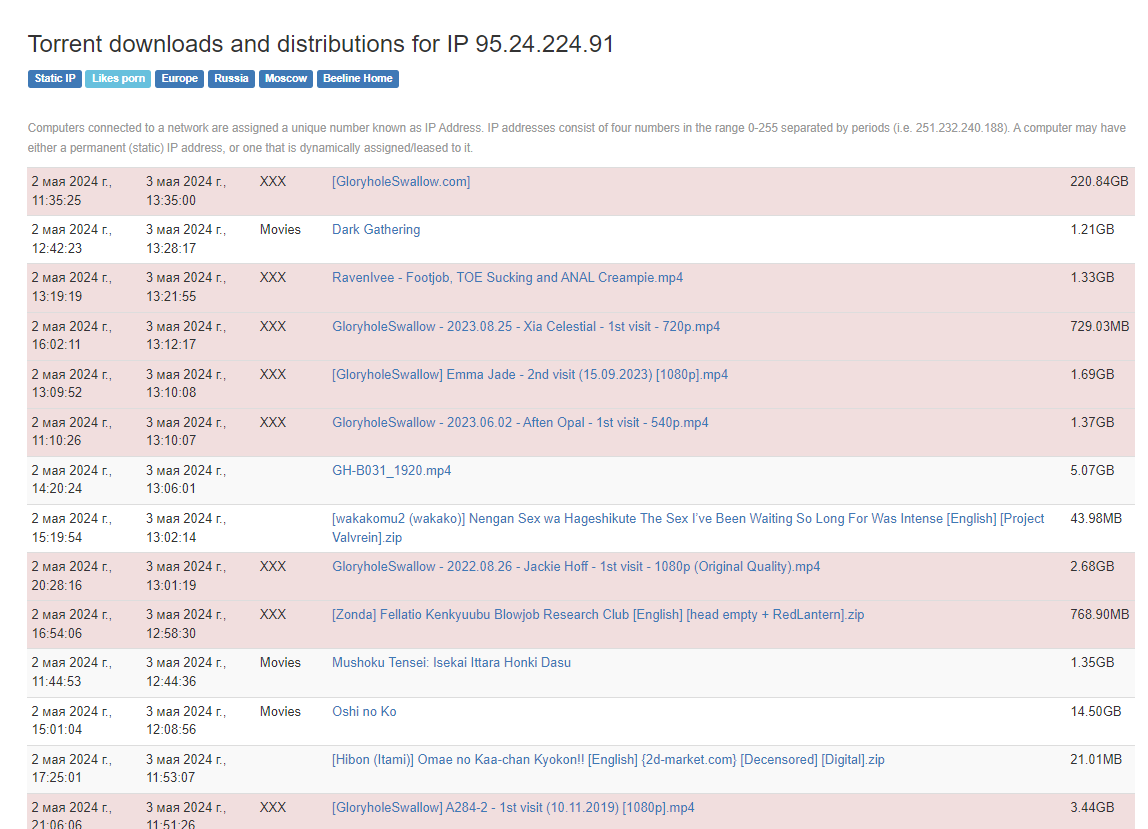
Task: Click the 14.50GB size of Oshi no Ko
Action: 1095,712
